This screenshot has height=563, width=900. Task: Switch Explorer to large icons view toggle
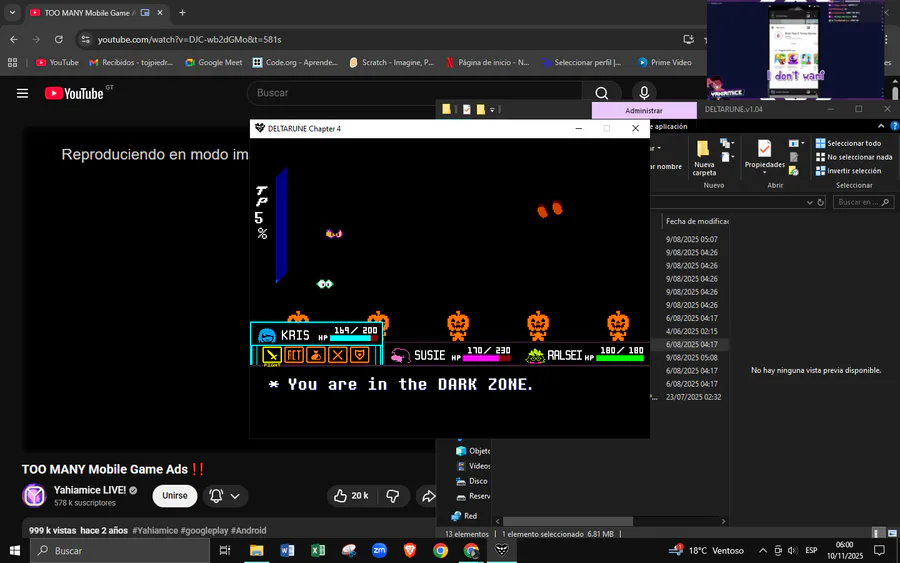tap(892, 534)
